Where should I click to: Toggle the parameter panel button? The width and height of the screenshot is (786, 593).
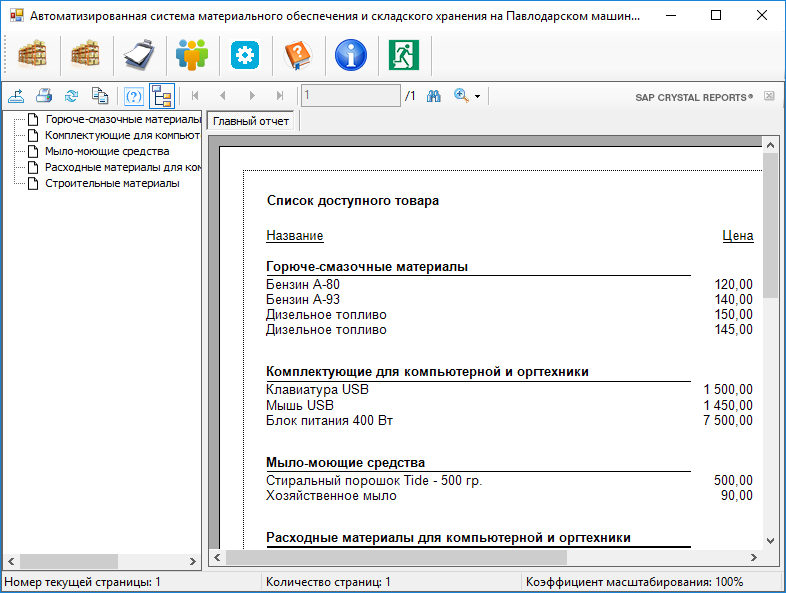click(133, 96)
